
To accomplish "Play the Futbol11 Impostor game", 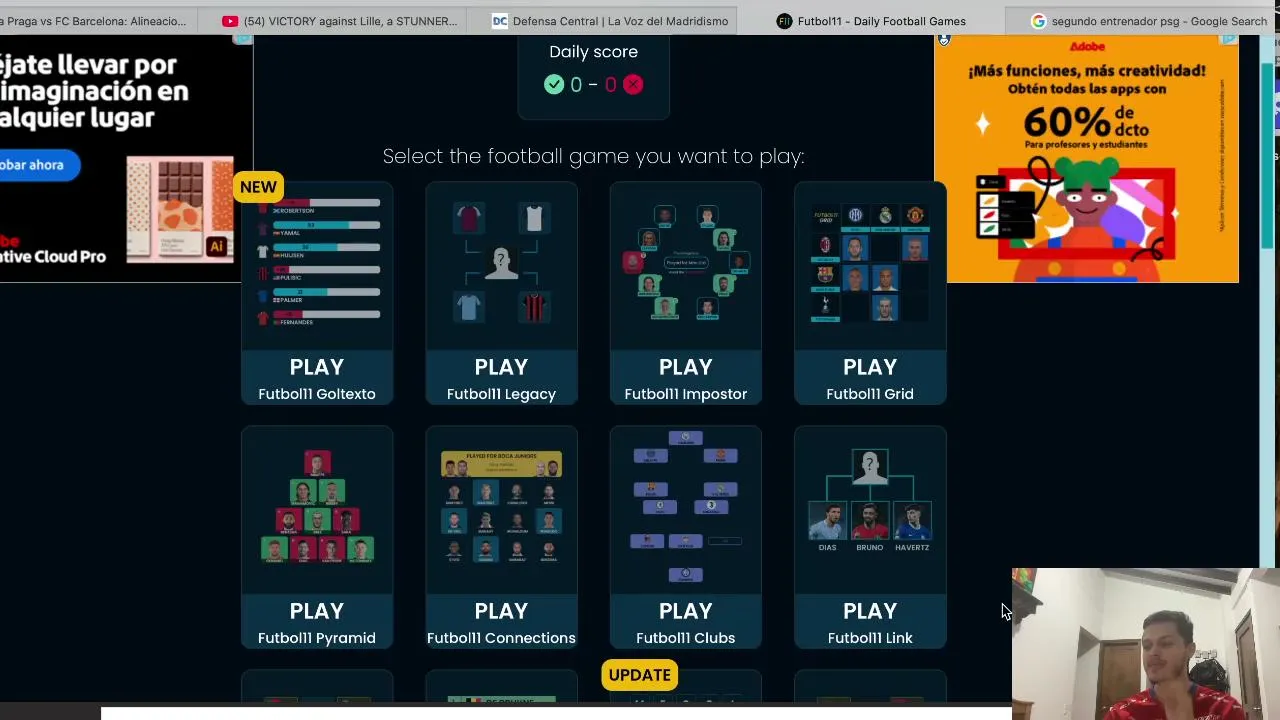I will 686,378.
